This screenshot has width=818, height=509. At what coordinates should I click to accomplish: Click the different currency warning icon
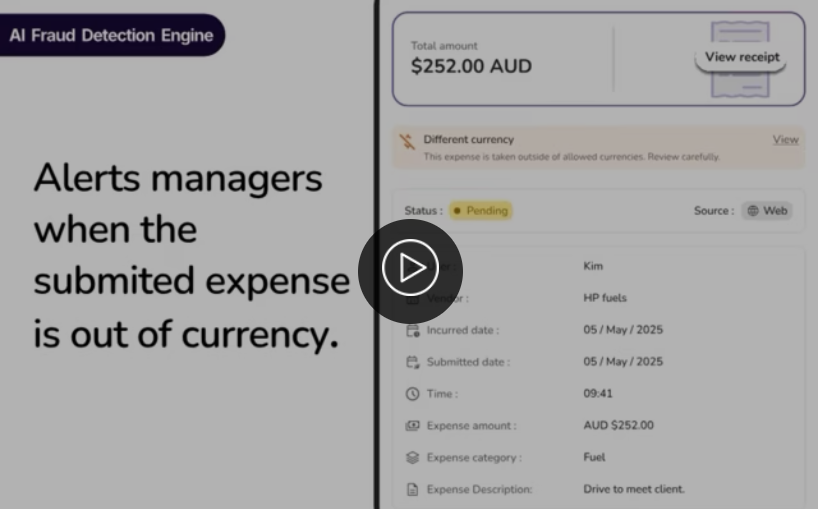(407, 141)
